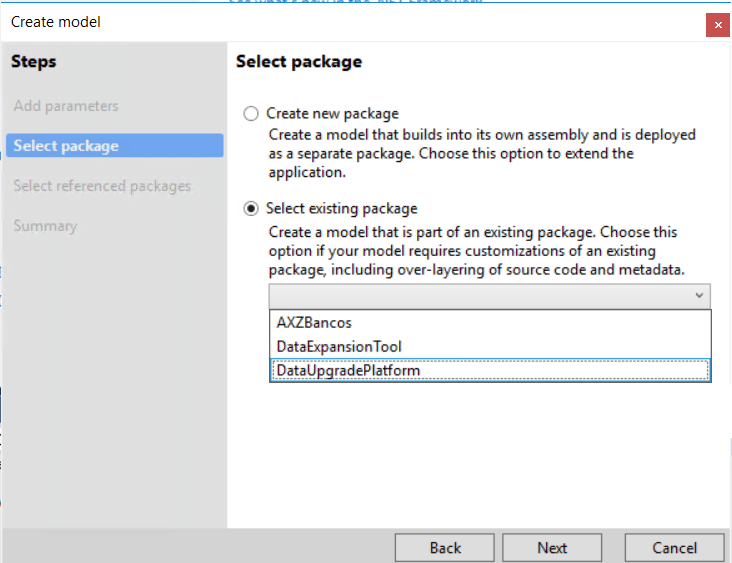Cancel the model creation wizard
Screen dimensions: 732x563
point(674,548)
